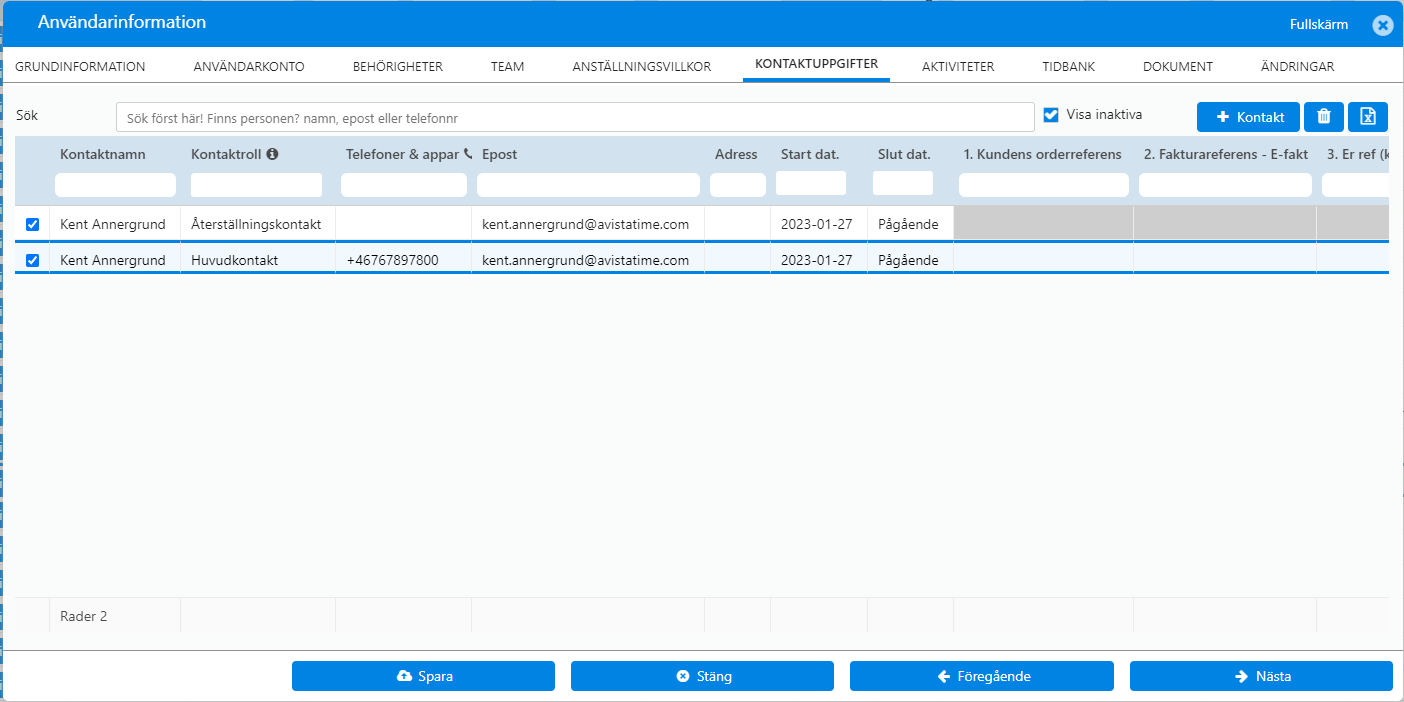
Task: Sort by Epost column header
Action: point(500,155)
